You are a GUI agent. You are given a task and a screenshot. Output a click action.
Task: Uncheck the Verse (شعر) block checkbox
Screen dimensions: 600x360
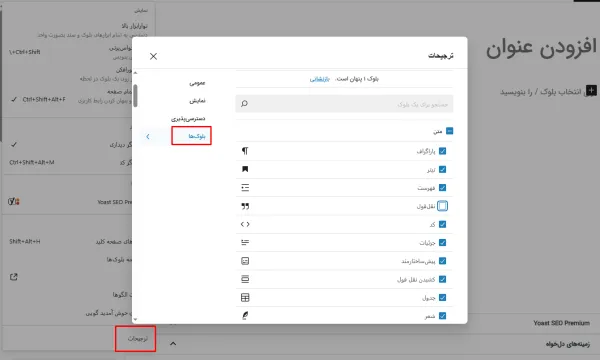[442, 316]
